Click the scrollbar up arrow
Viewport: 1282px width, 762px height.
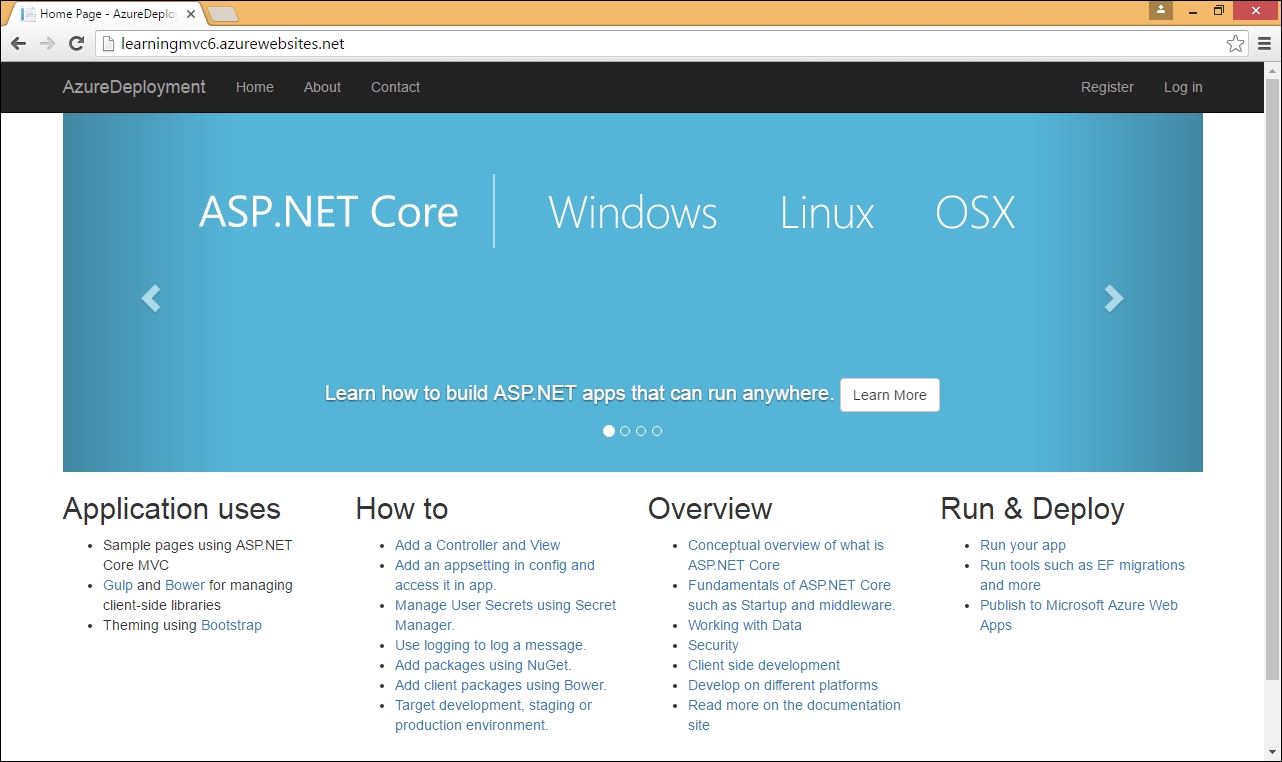coord(1272,70)
